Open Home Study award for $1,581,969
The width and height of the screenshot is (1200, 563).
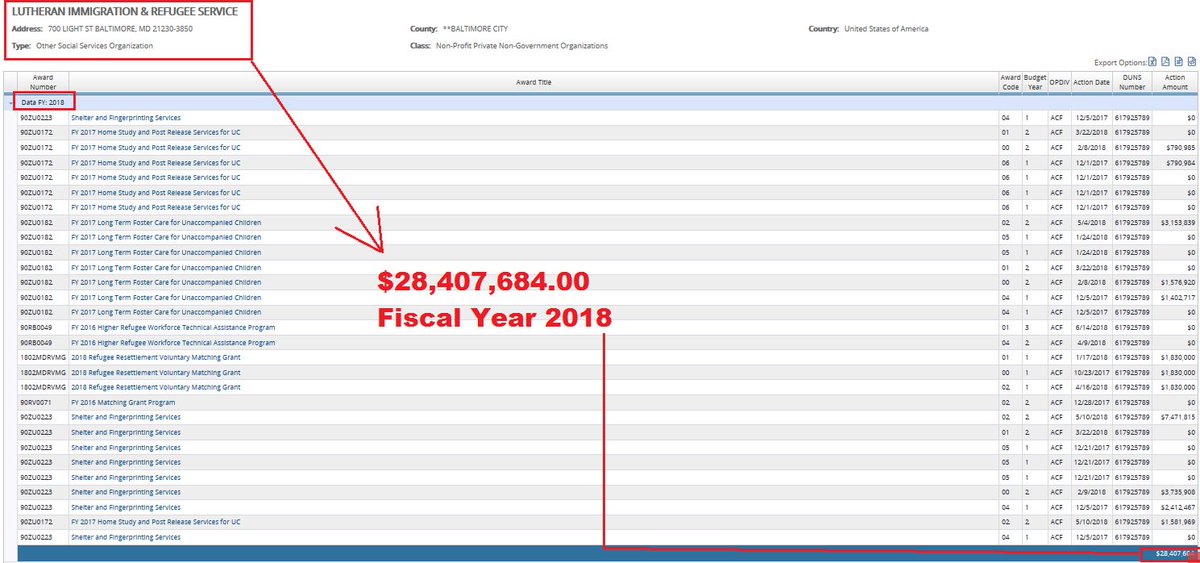click(x=155, y=523)
